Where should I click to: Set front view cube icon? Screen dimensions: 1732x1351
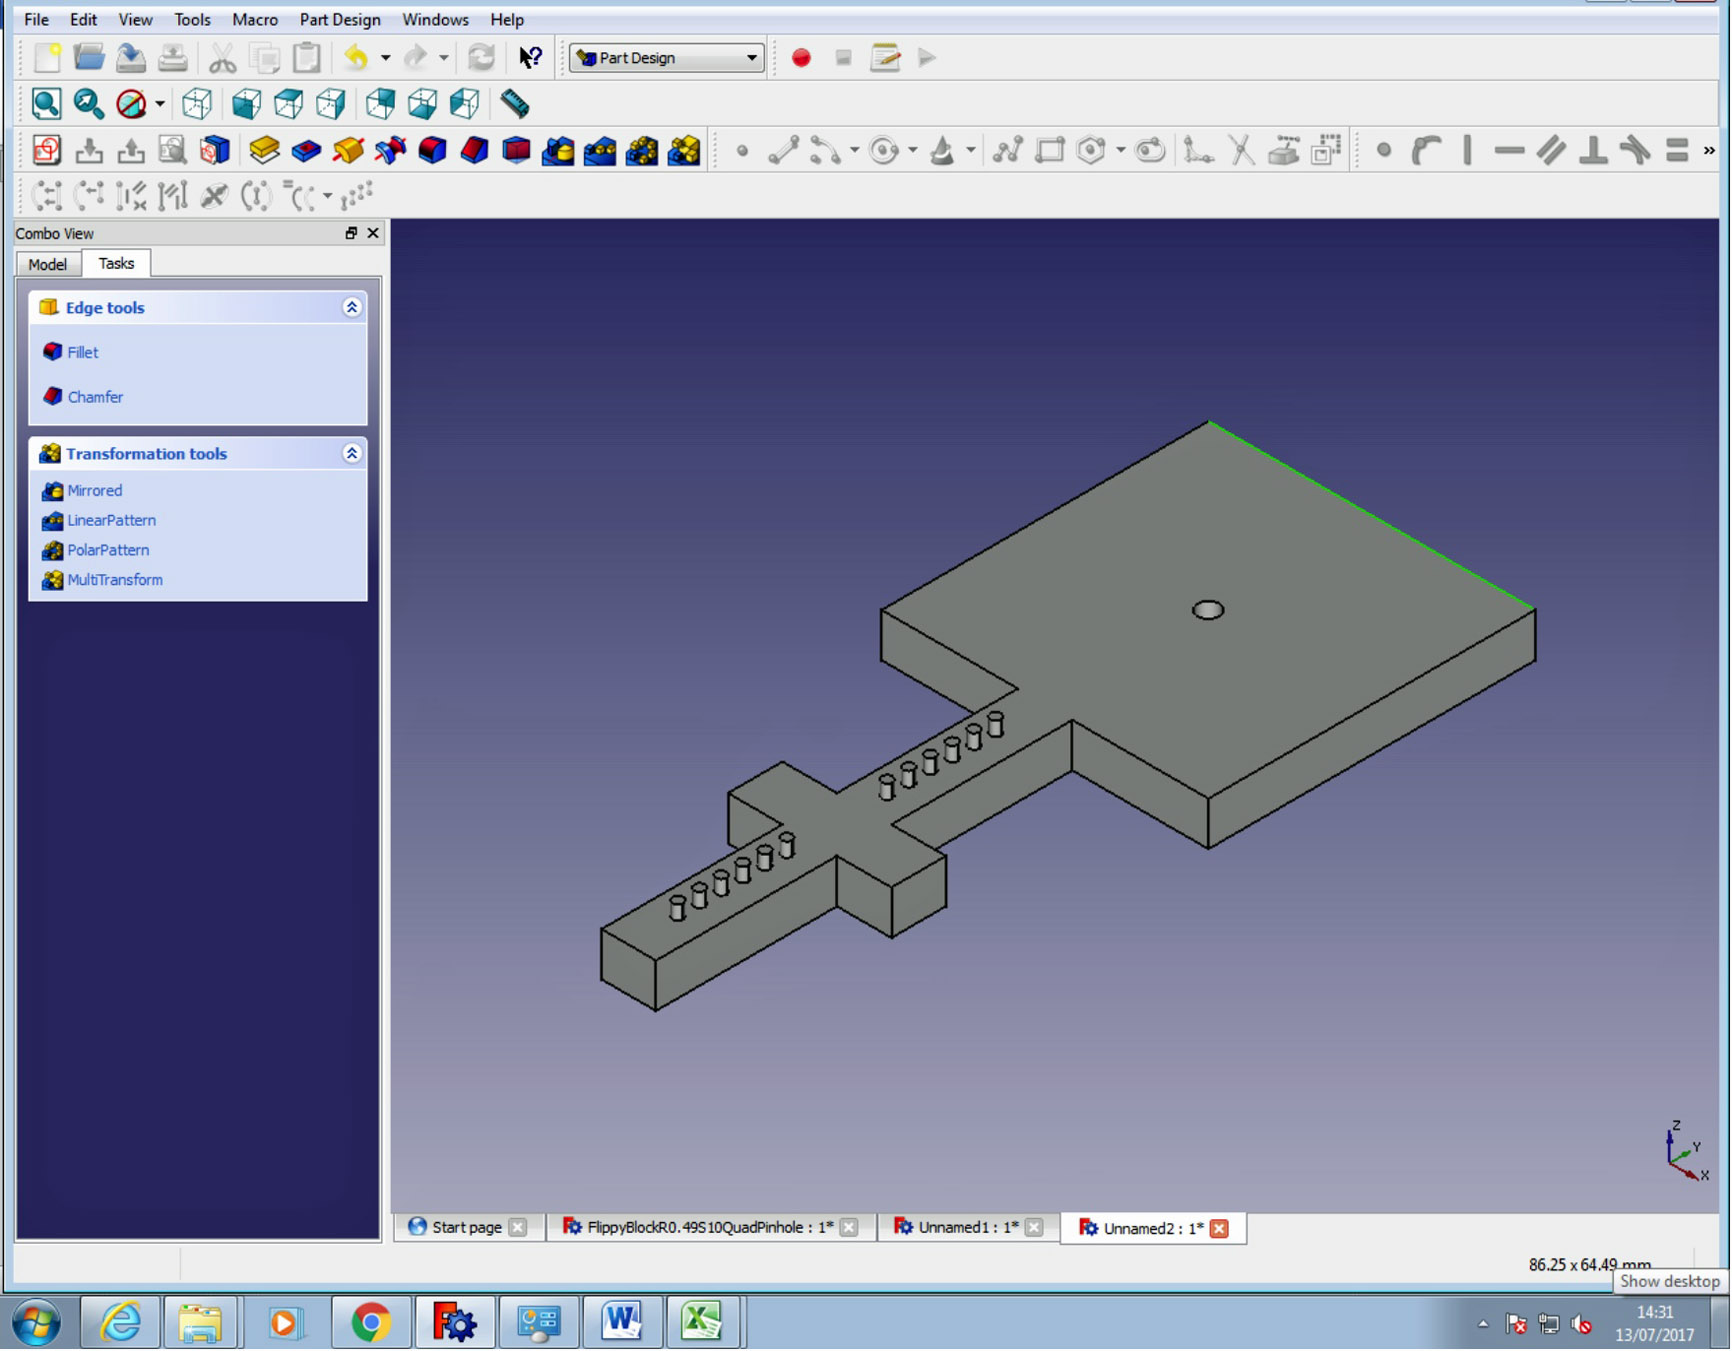point(246,103)
